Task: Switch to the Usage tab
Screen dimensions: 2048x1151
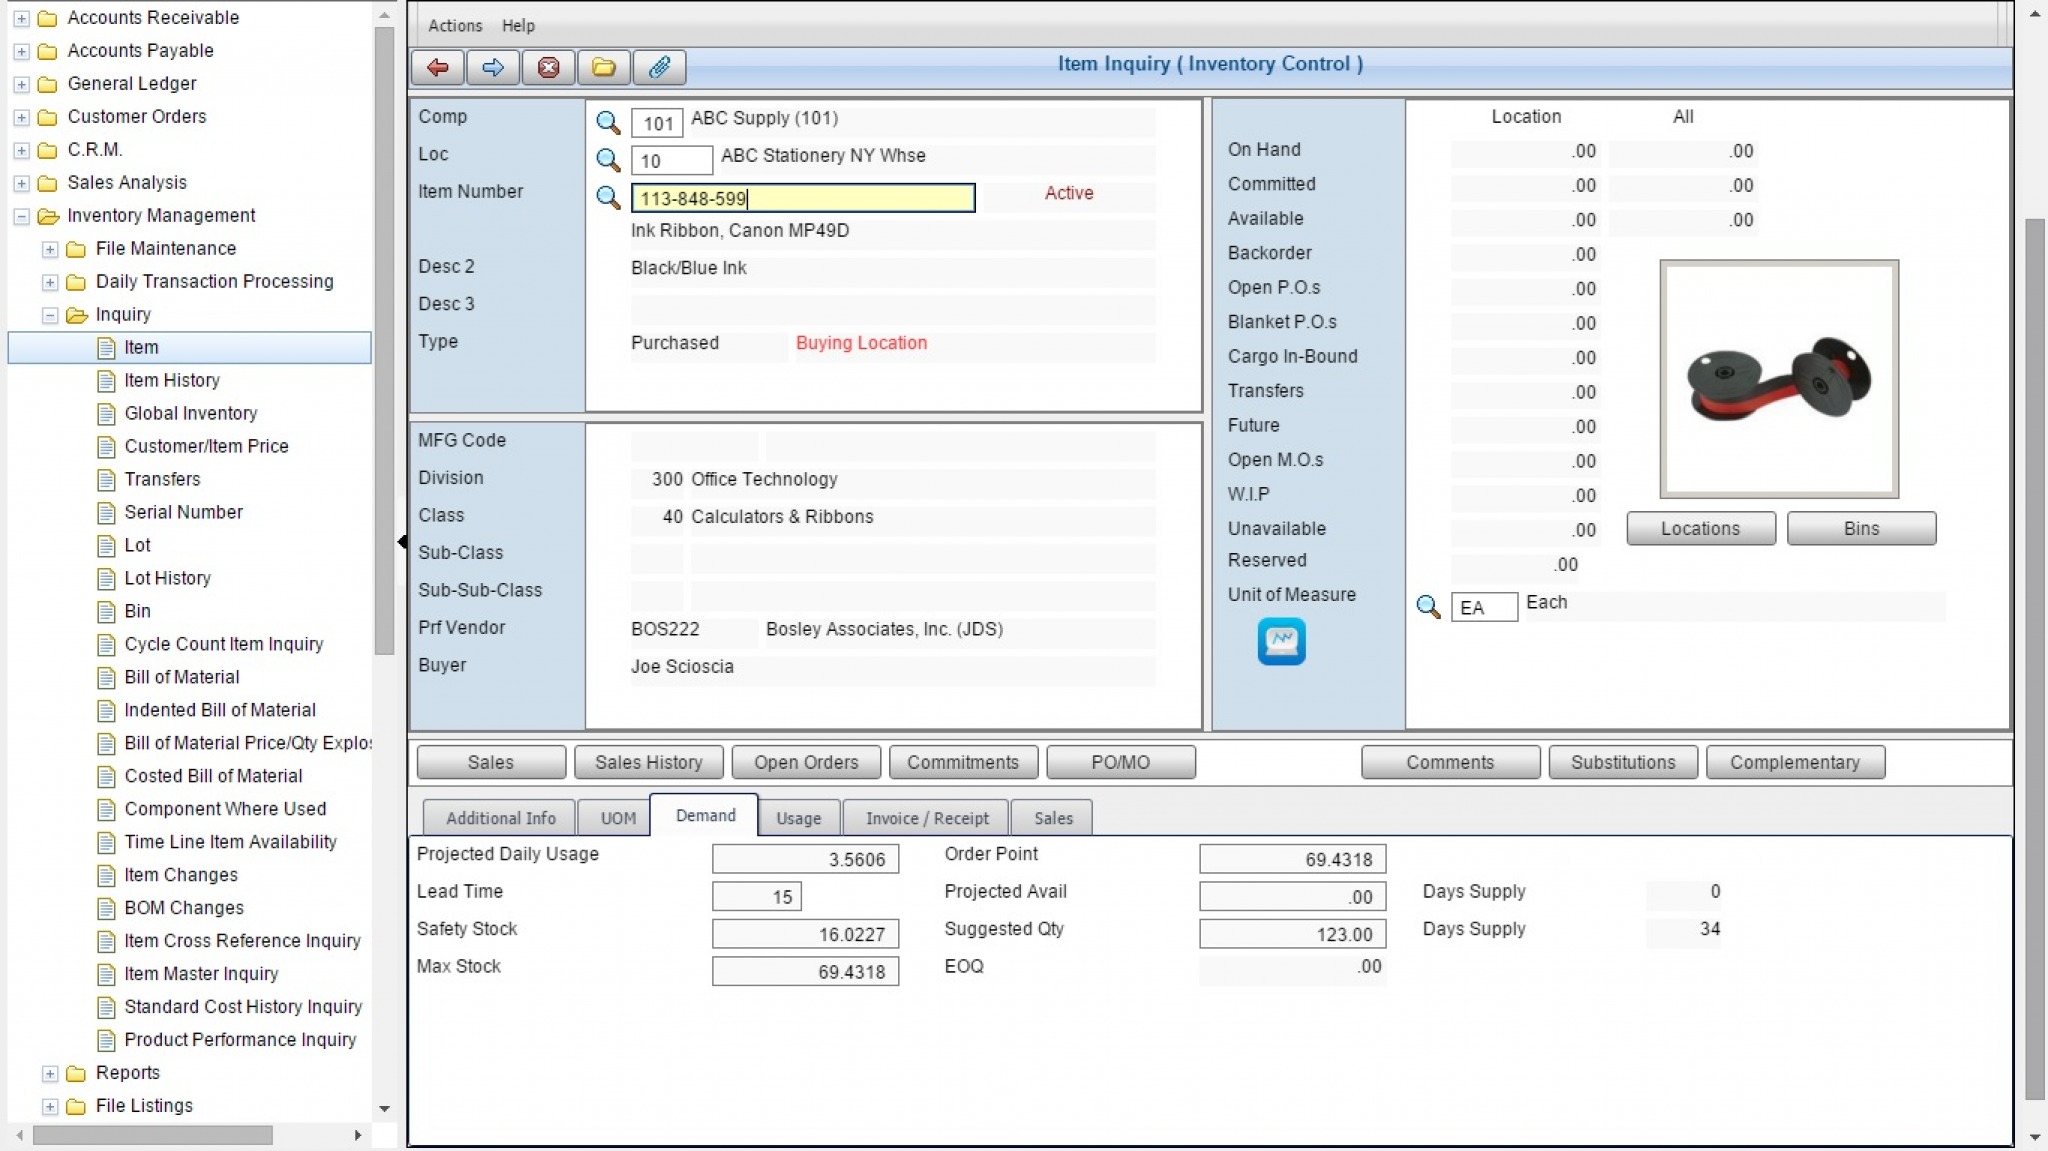Action: pos(797,817)
